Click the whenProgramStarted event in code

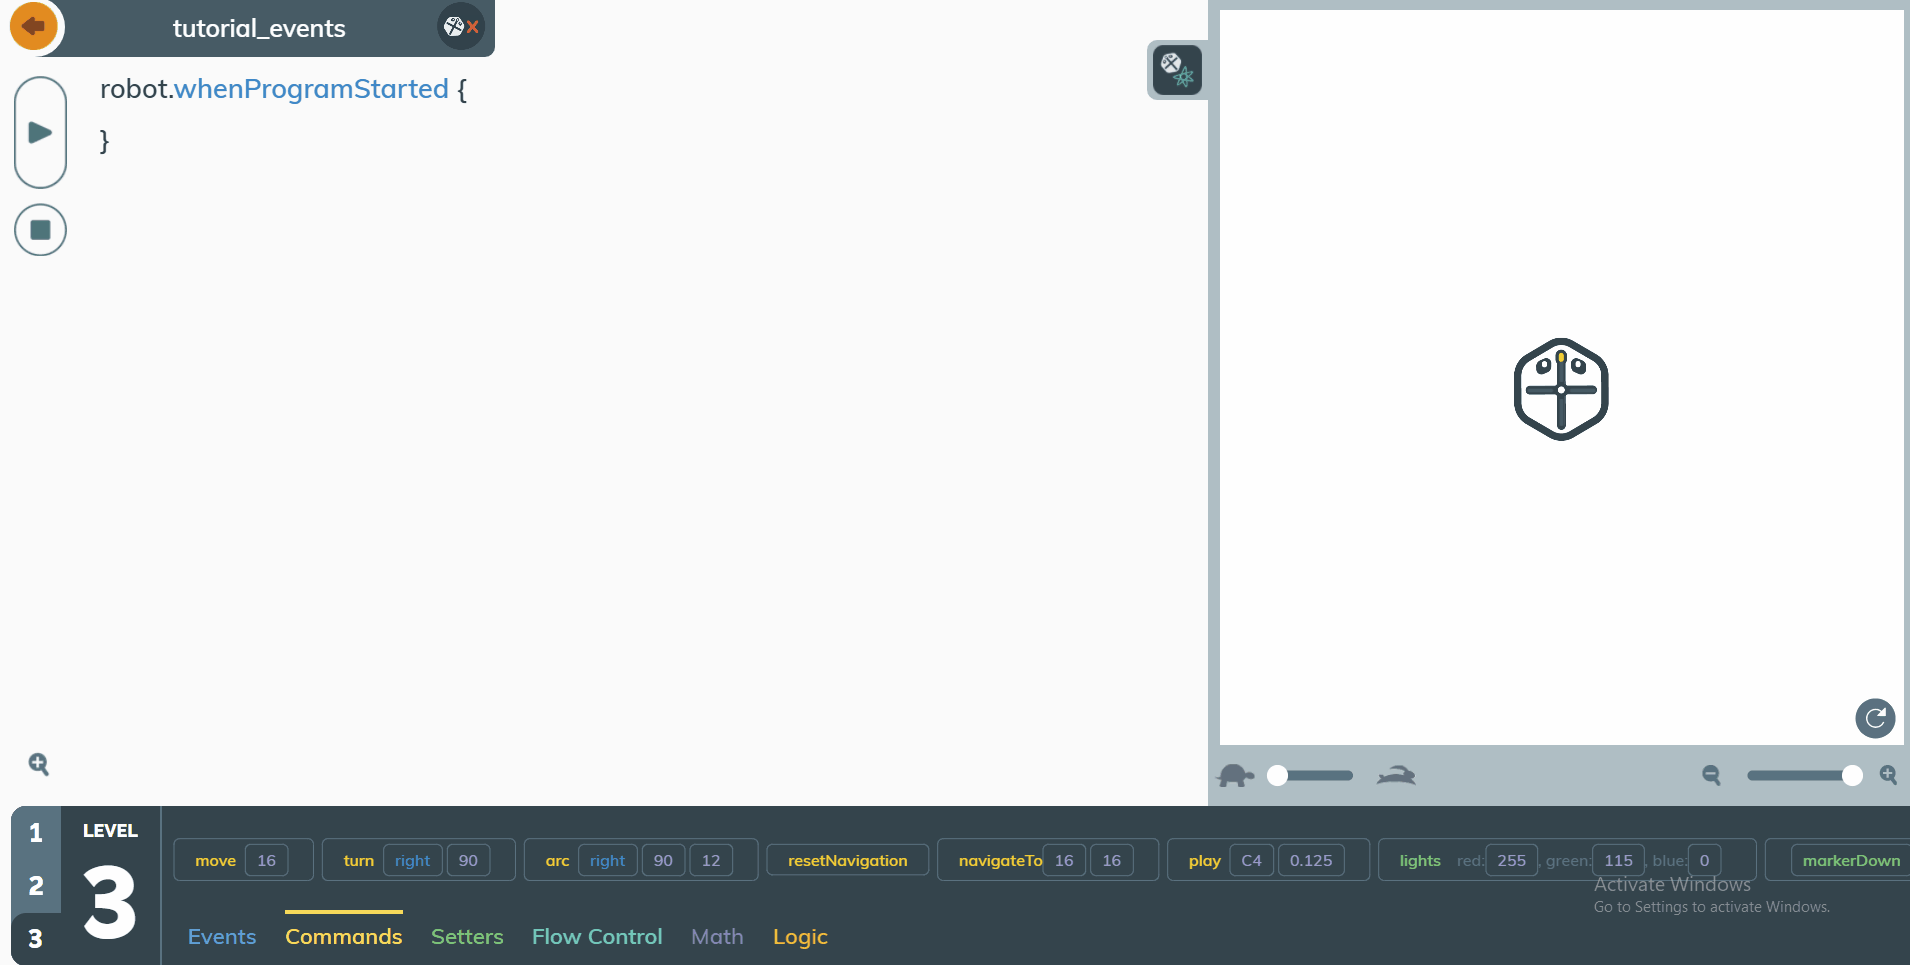point(311,89)
